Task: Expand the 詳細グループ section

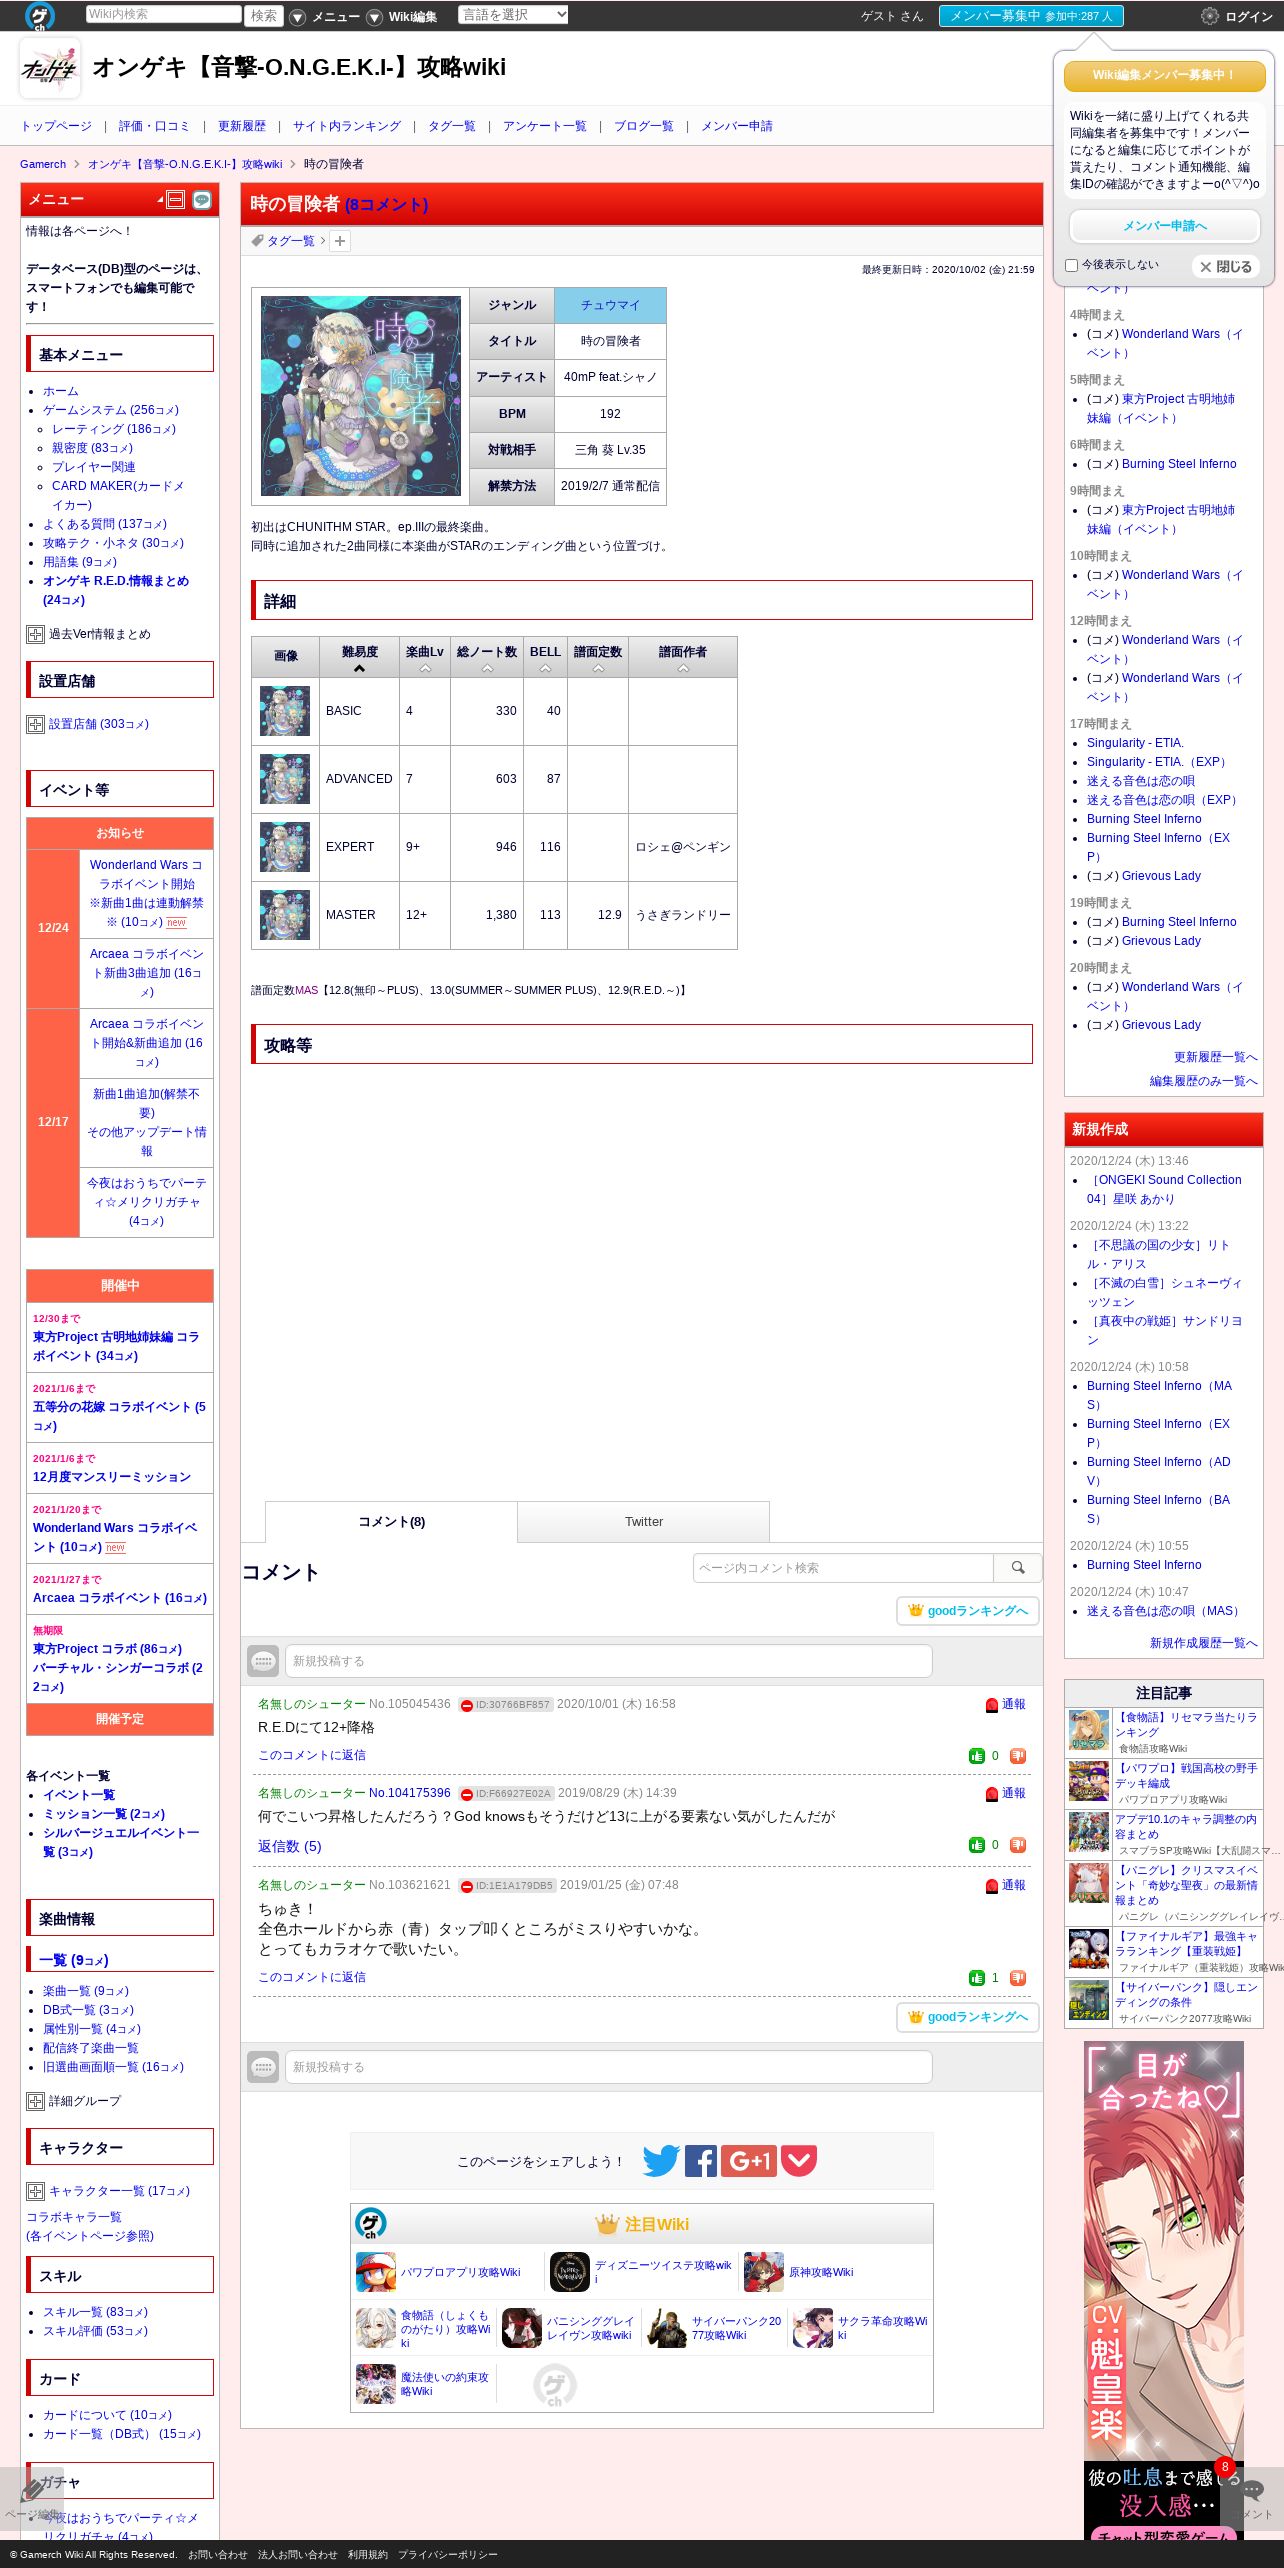Action: [x=35, y=2101]
